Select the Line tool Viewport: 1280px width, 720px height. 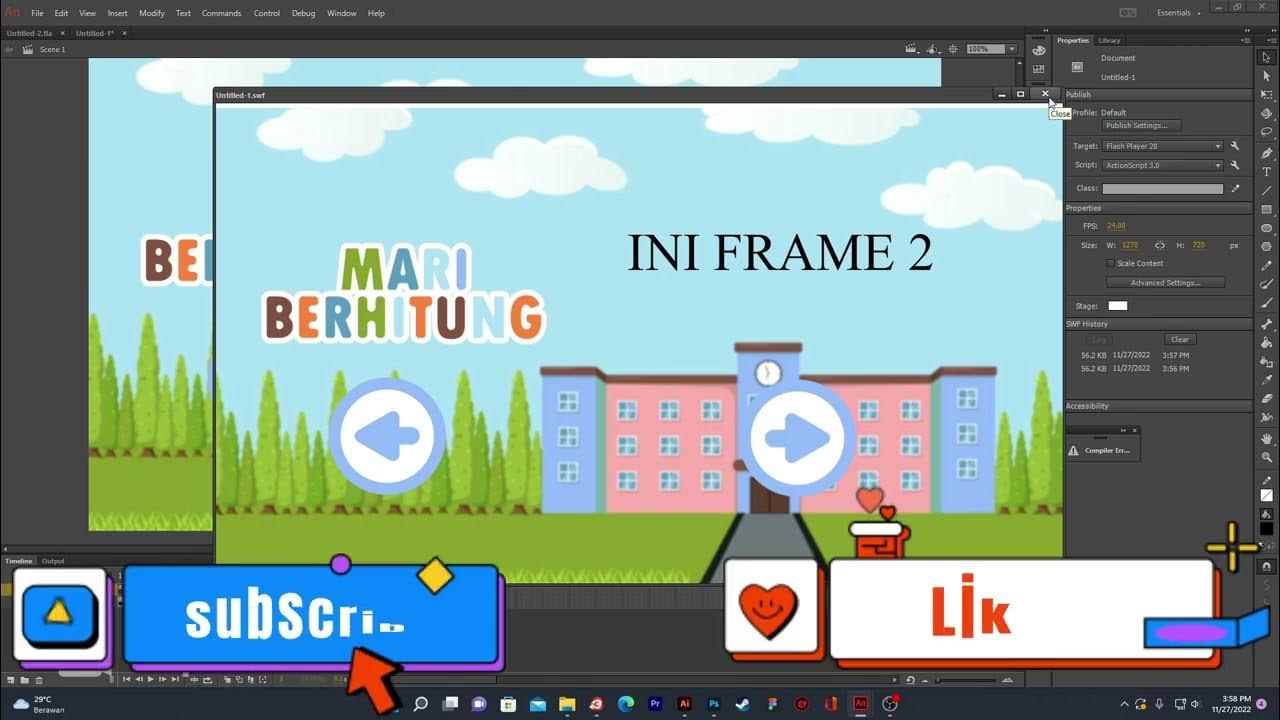coord(1267,190)
